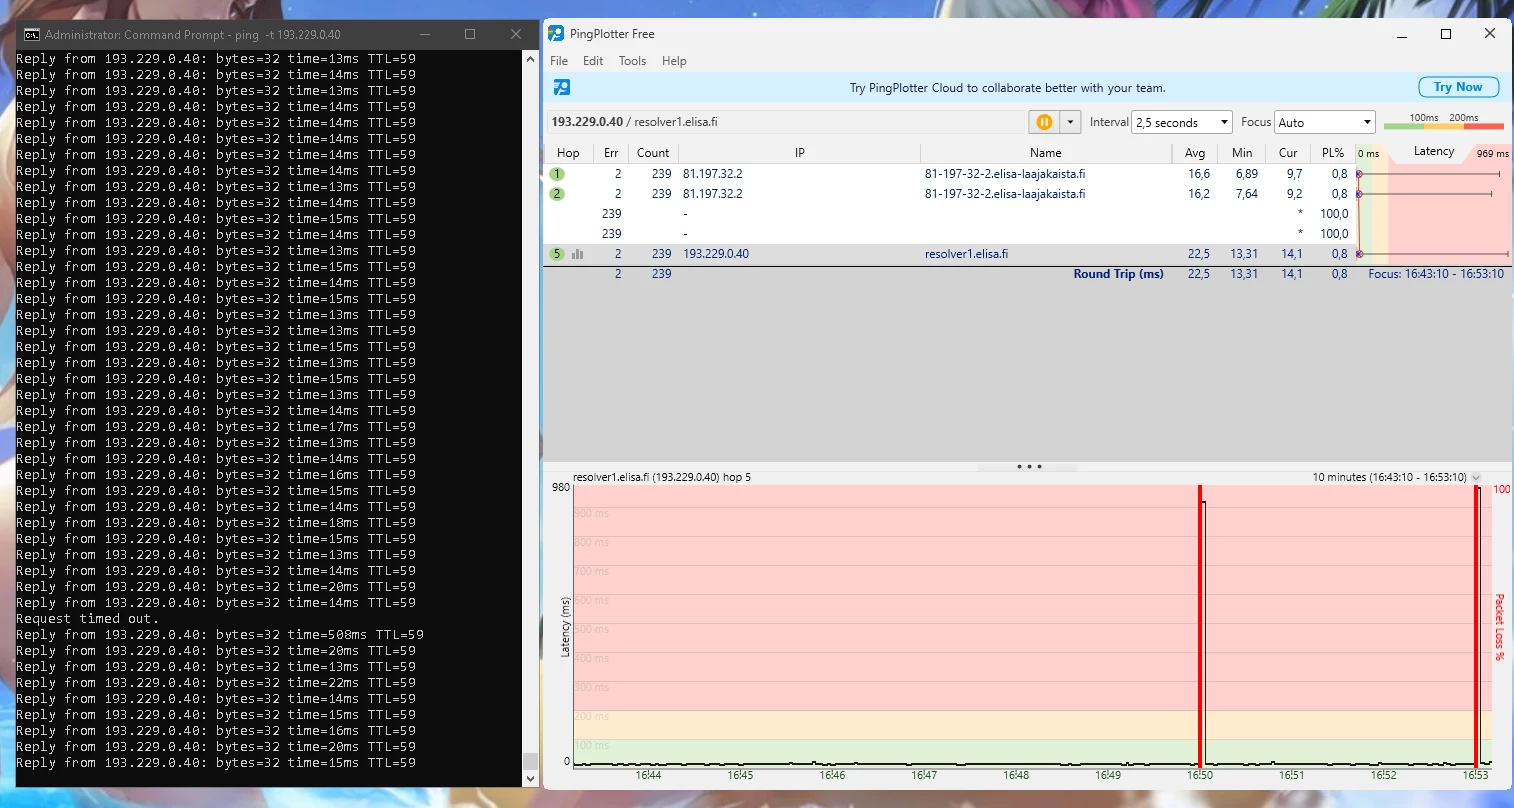Open the Focus dropdown set to Auto
This screenshot has height=808, width=1514.
(x=1325, y=122)
